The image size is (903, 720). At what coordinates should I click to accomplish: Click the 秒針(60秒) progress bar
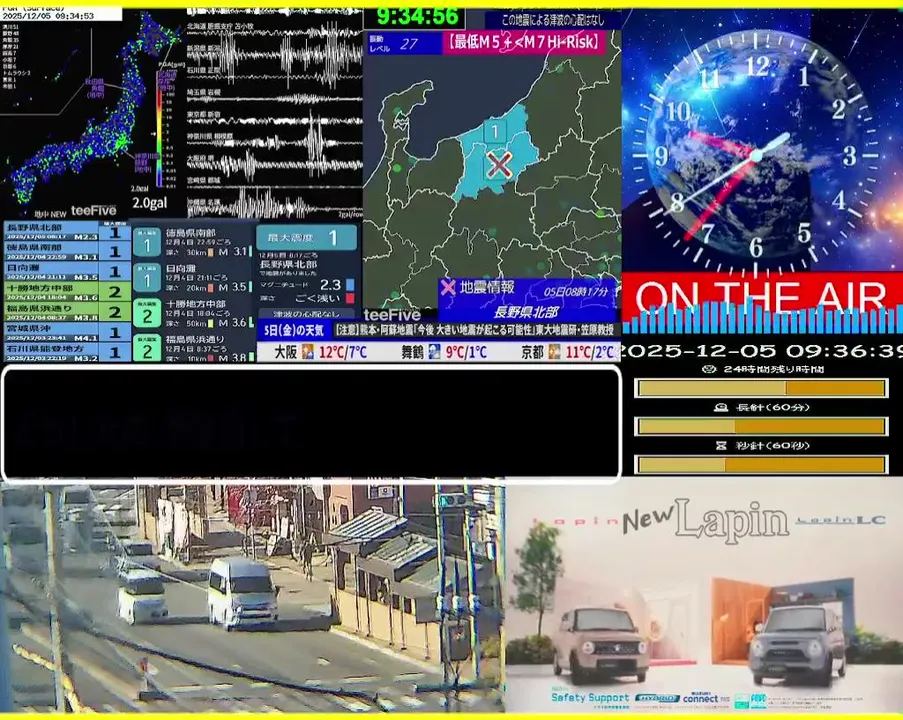pyautogui.click(x=761, y=464)
